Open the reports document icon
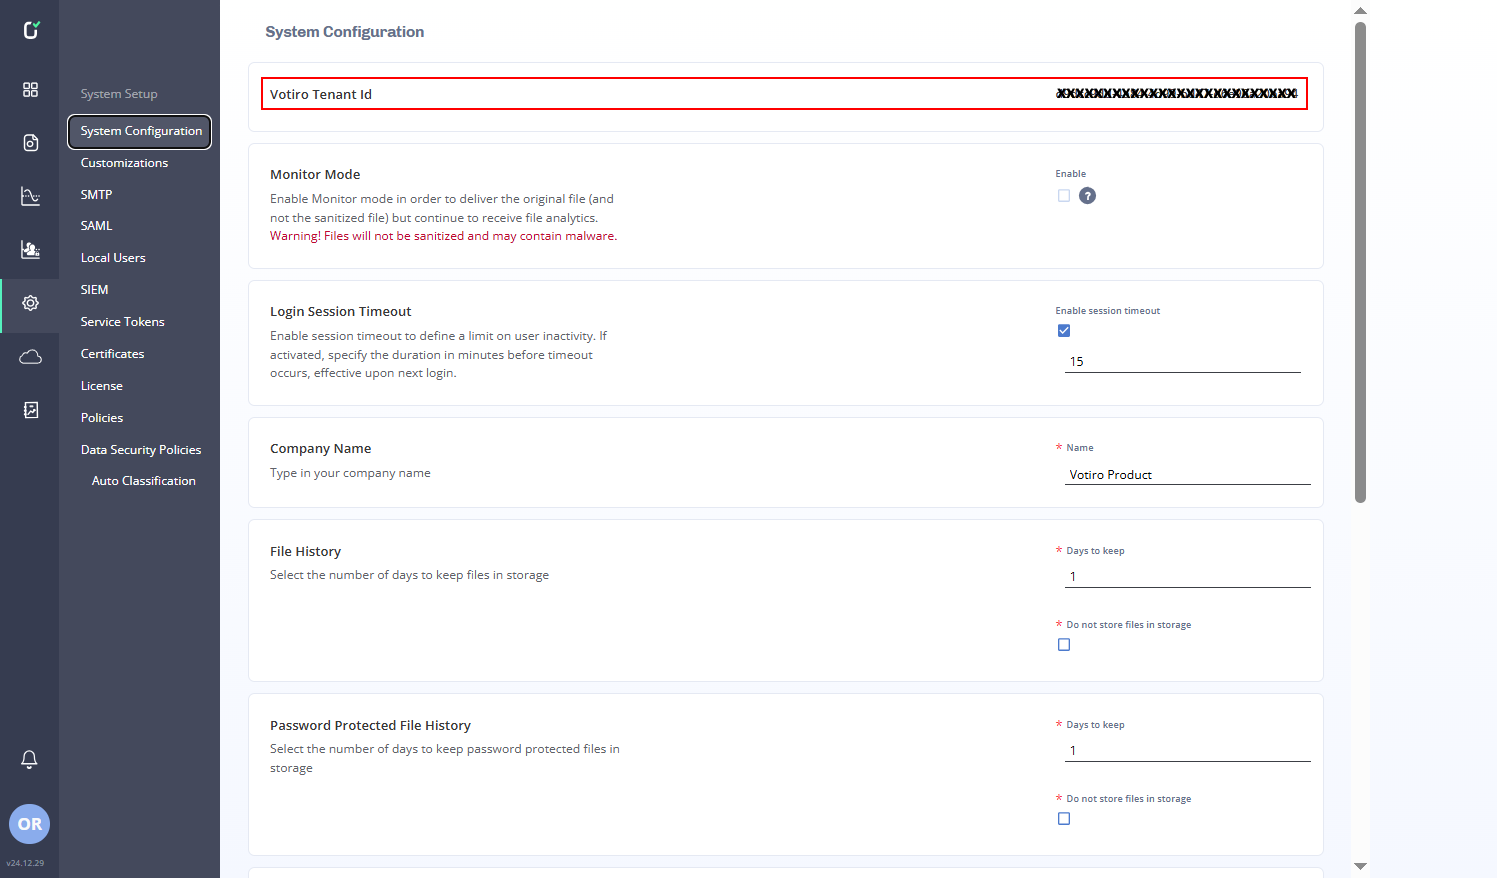This screenshot has height=878, width=1497. 30,410
